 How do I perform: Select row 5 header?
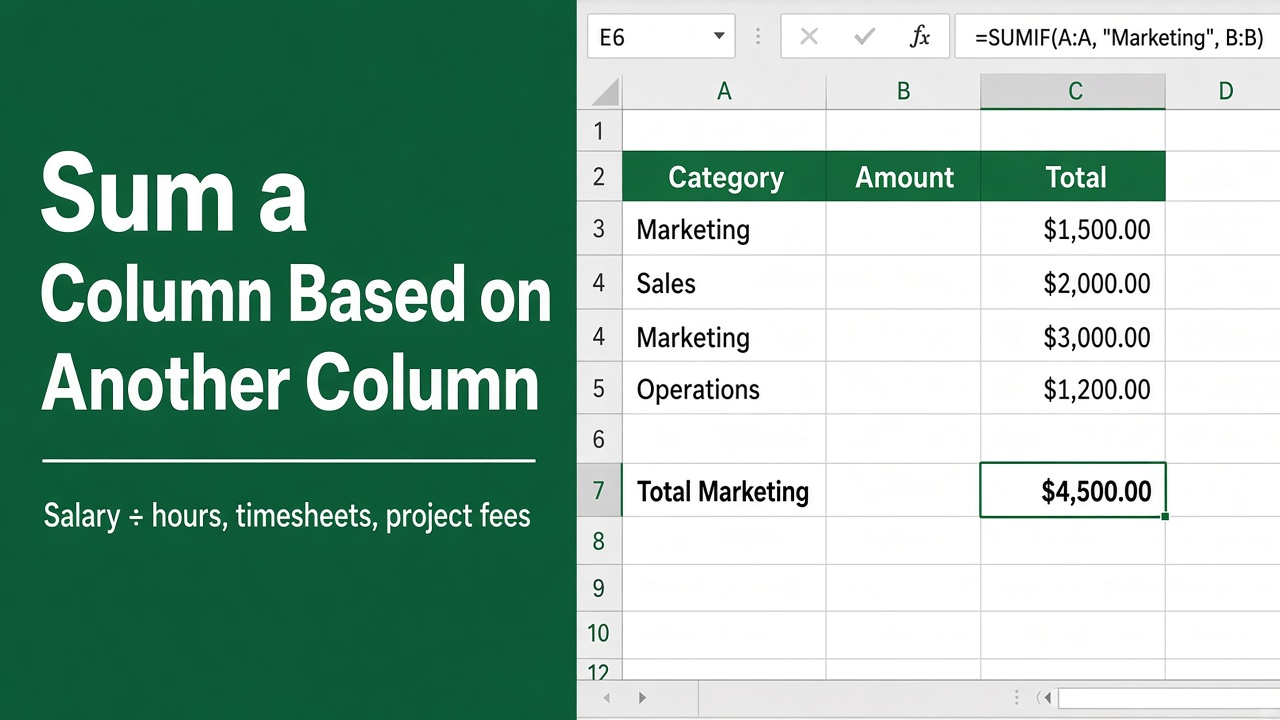599,388
